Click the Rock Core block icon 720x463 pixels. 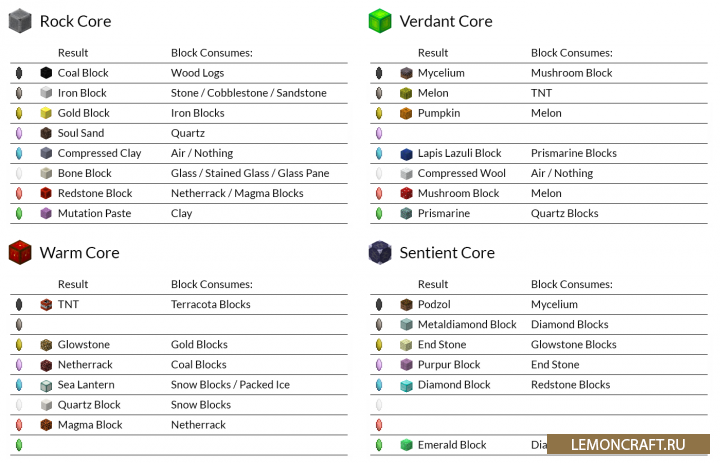[x=20, y=20]
